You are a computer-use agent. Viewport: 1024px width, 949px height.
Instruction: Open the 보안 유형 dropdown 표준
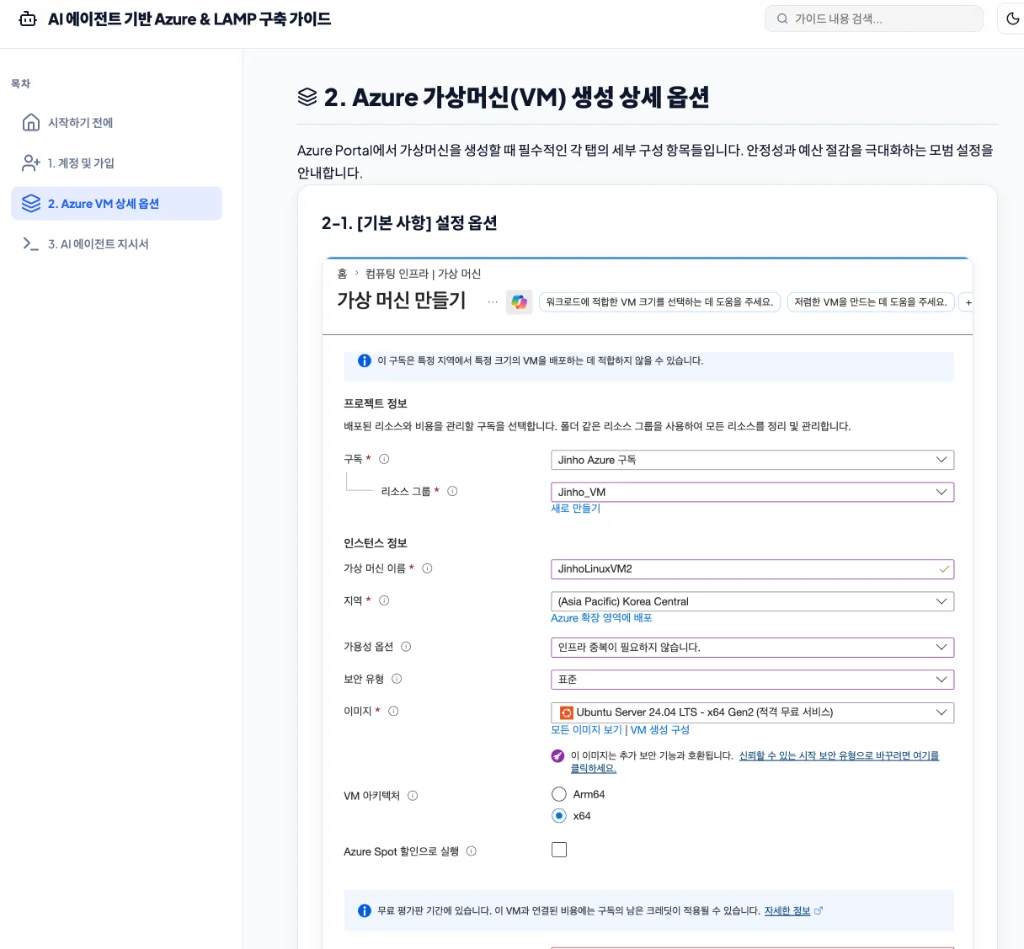752,679
